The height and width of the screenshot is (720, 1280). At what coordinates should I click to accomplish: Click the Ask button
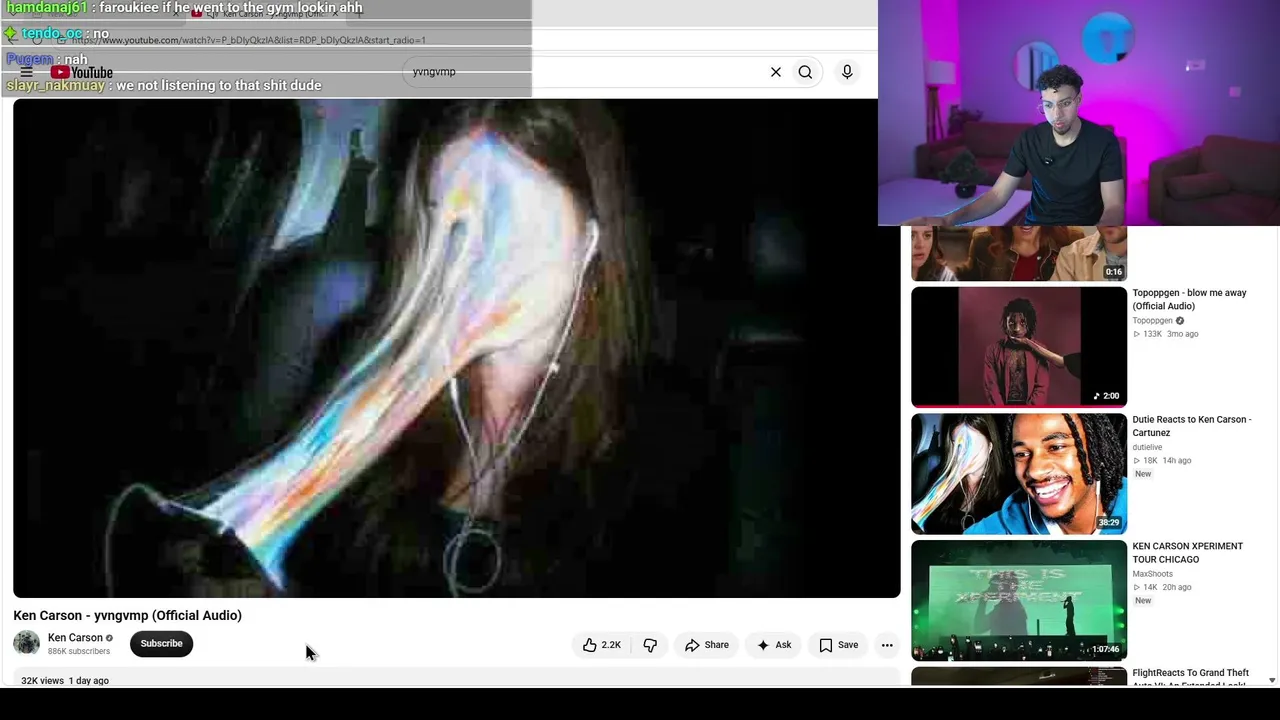(x=774, y=645)
